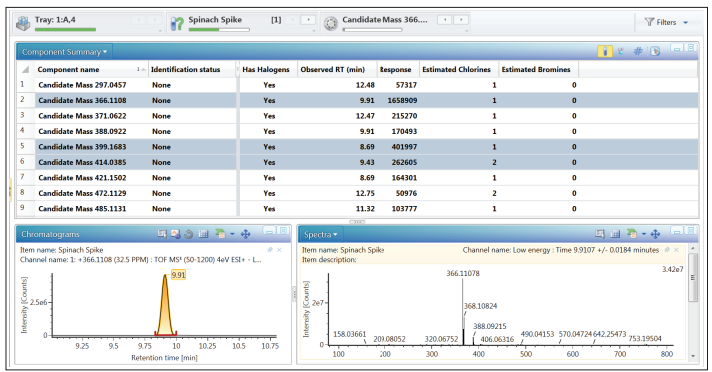
Task: Click the molecule icon in Component Summary toolbar
Action: click(x=621, y=51)
